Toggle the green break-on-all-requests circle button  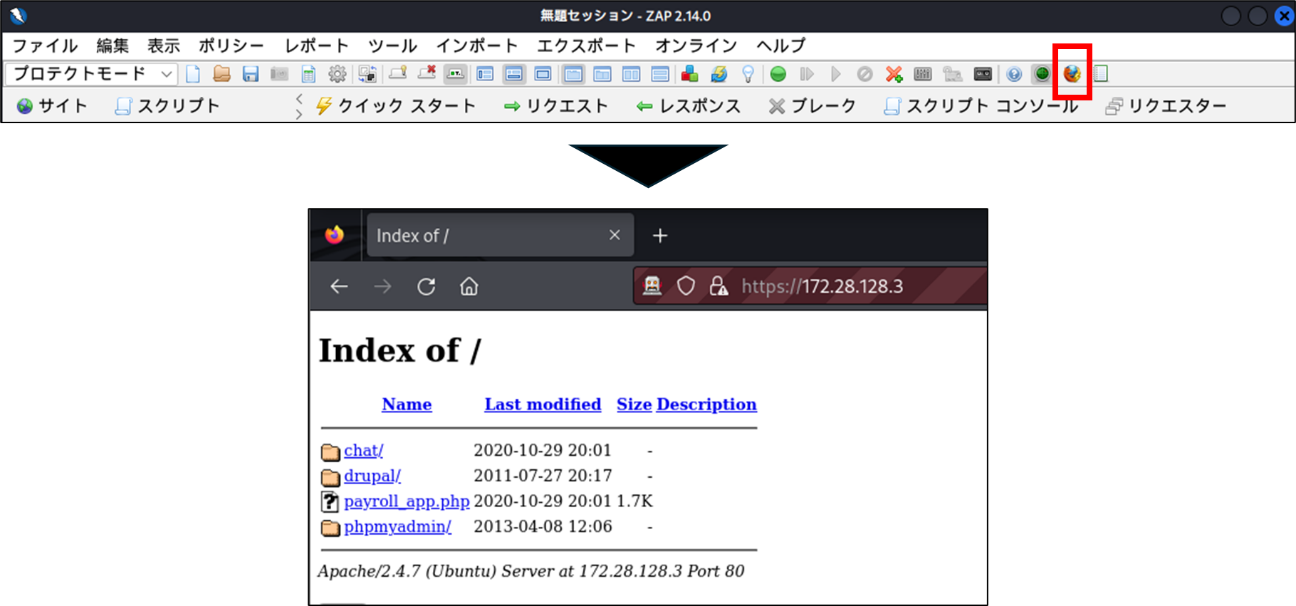click(x=778, y=74)
